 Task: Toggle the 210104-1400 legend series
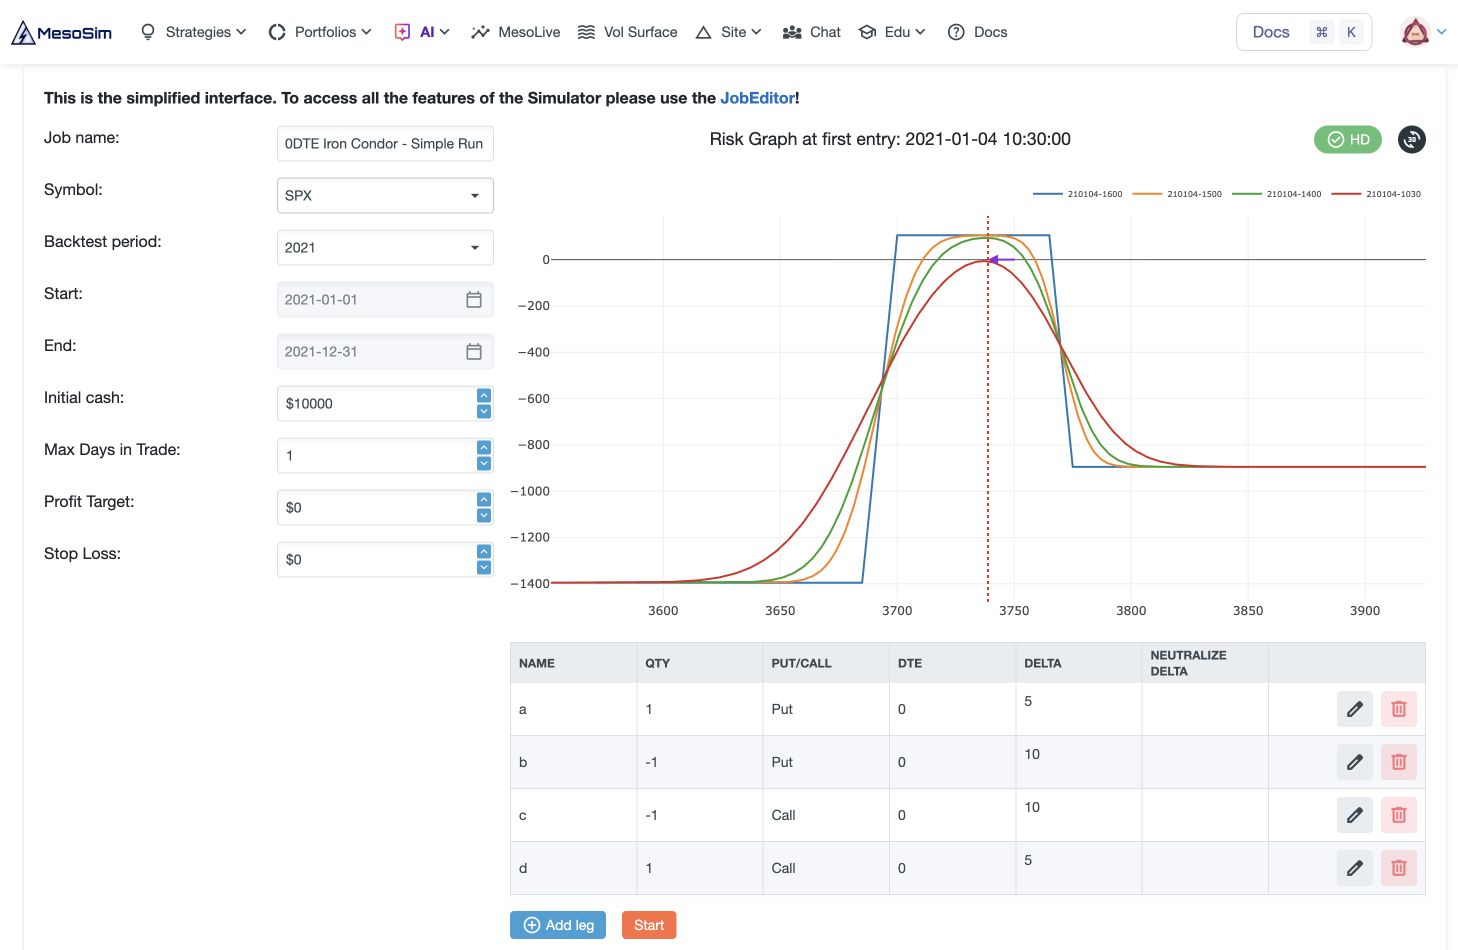[x=1277, y=194]
